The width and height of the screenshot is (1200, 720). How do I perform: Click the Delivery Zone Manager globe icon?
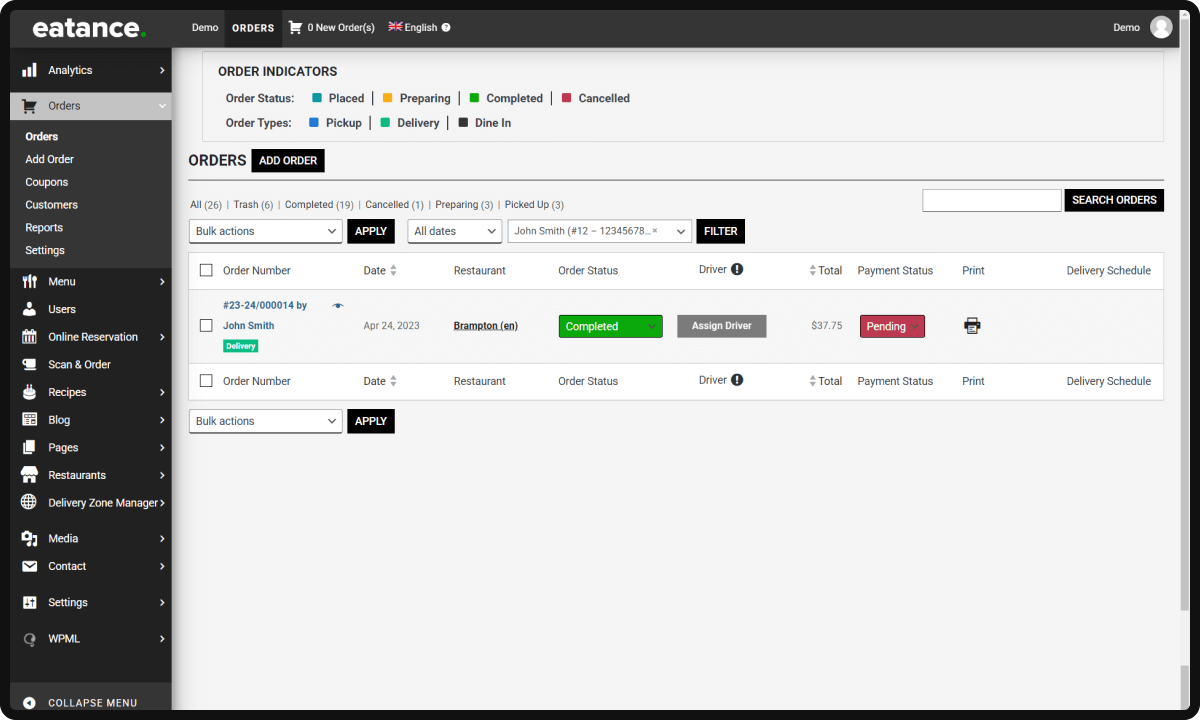coord(29,503)
